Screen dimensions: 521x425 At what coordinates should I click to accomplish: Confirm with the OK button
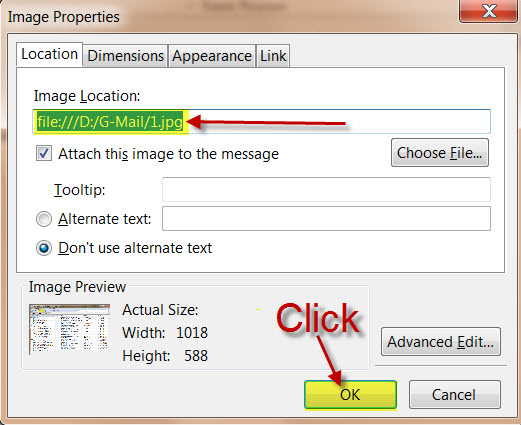tap(350, 395)
